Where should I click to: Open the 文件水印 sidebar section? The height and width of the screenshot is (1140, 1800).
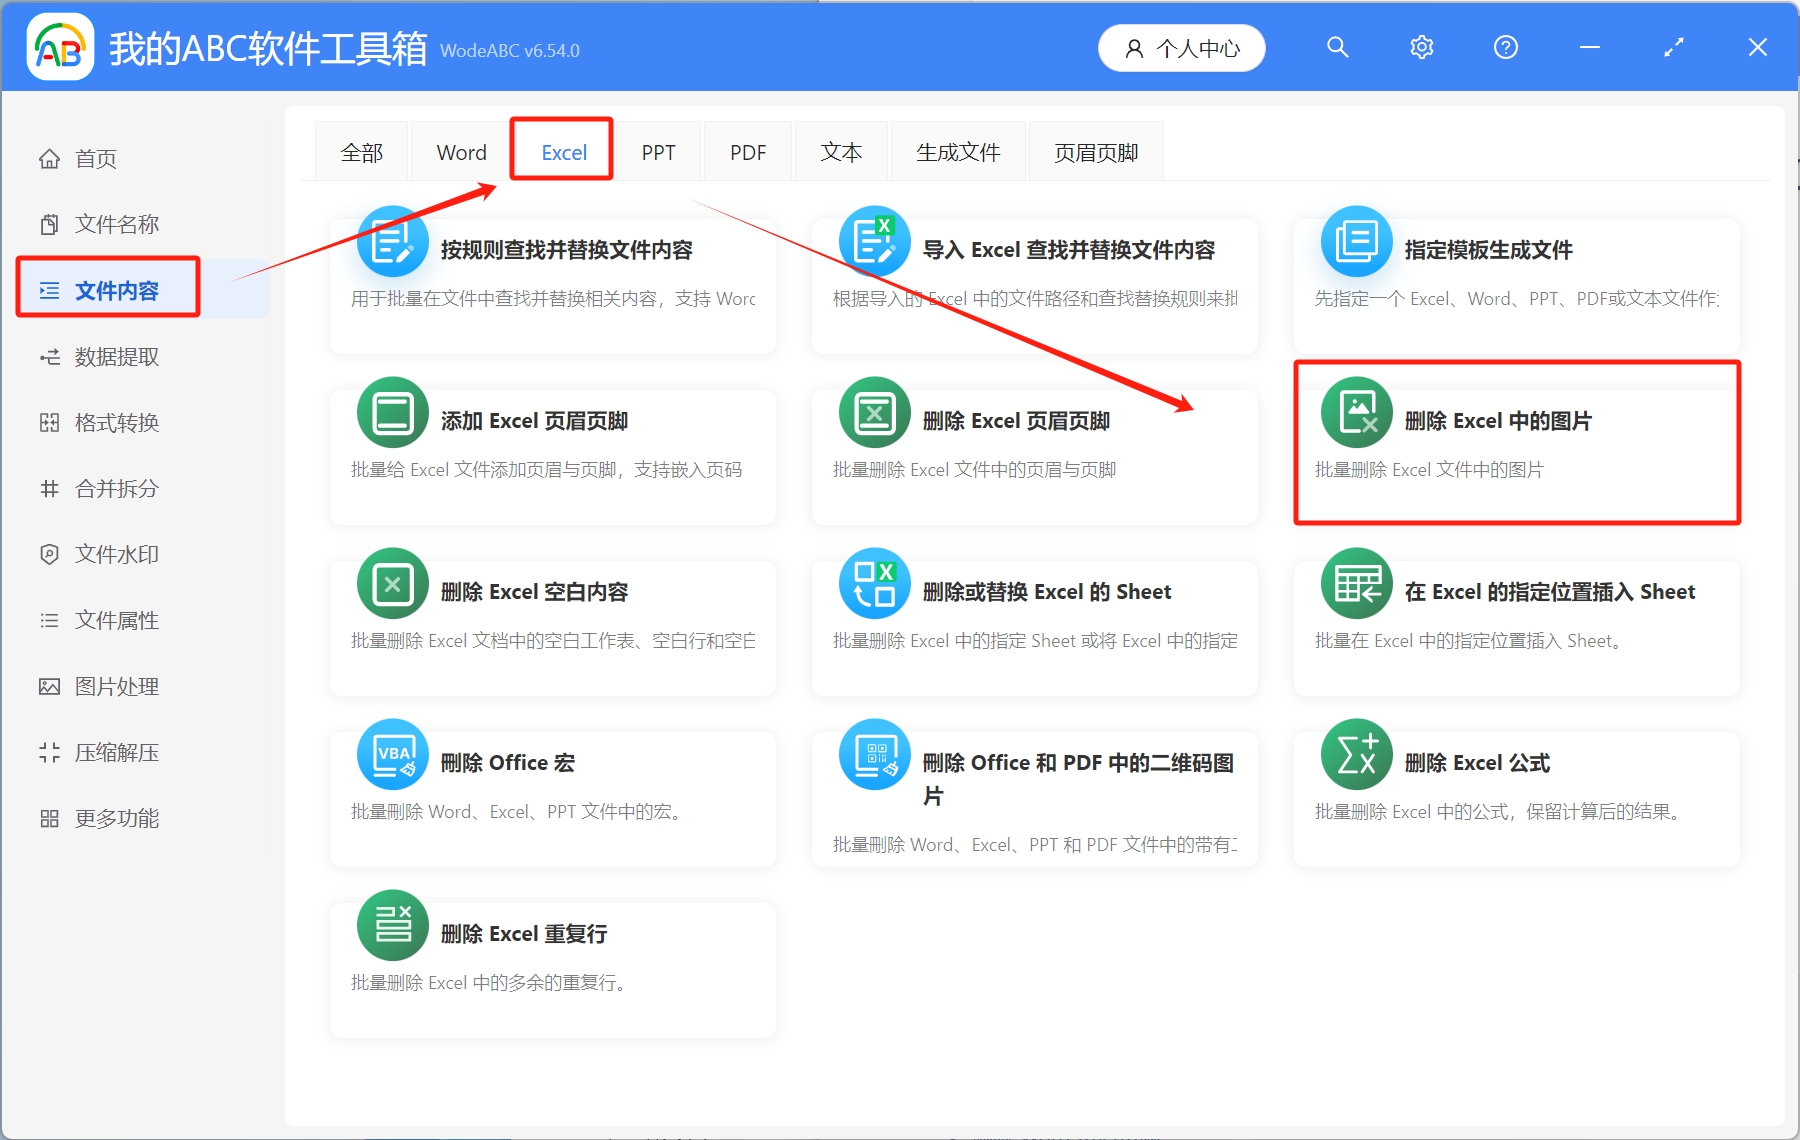(114, 554)
